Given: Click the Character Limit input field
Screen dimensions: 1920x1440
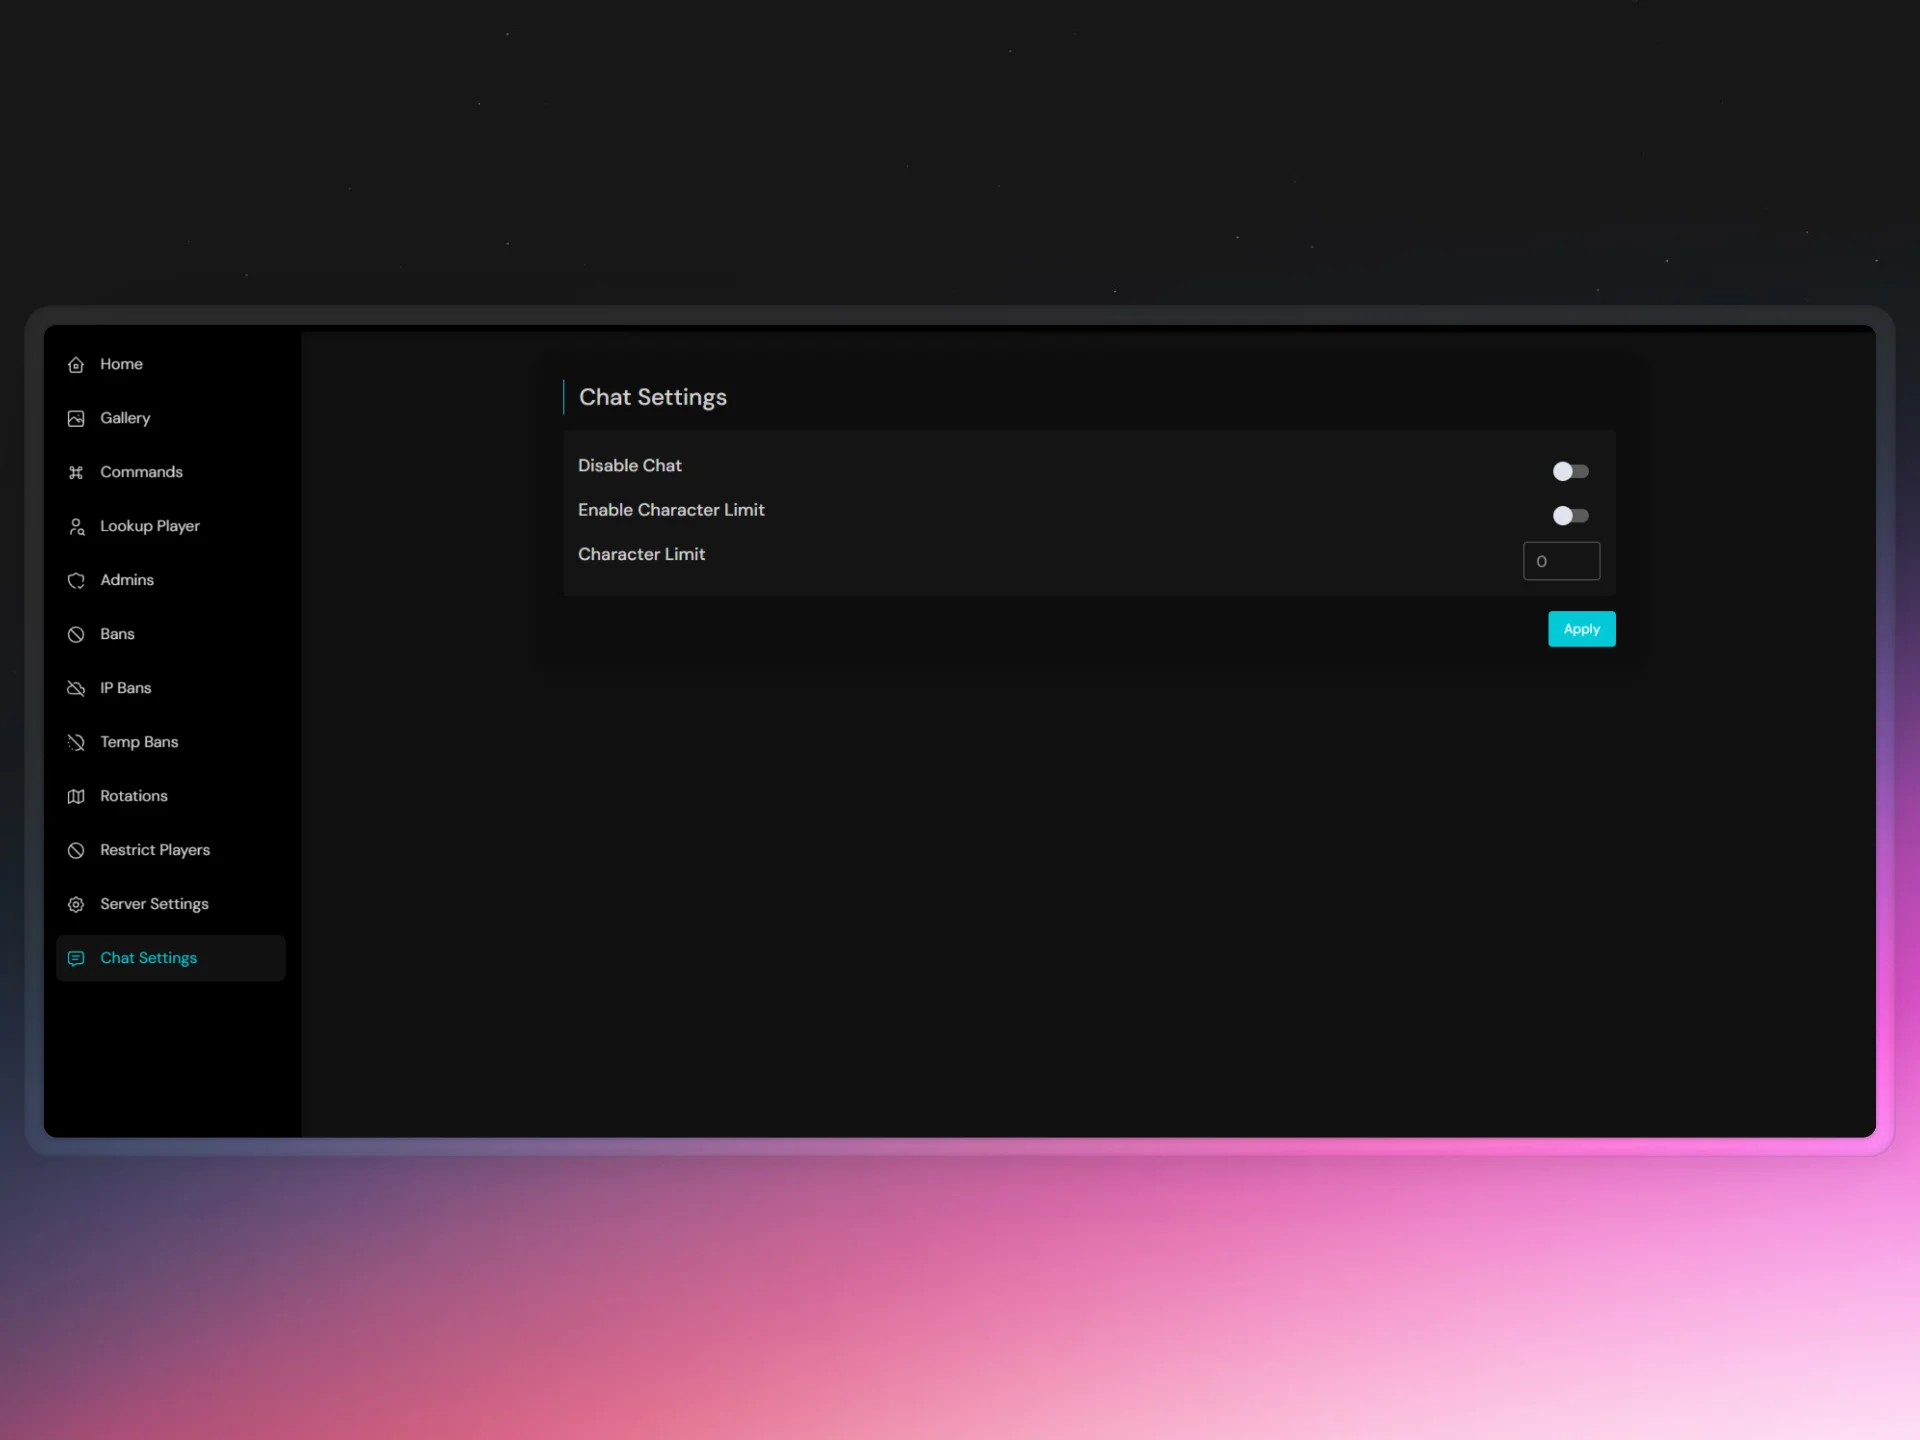Looking at the screenshot, I should coord(1561,561).
